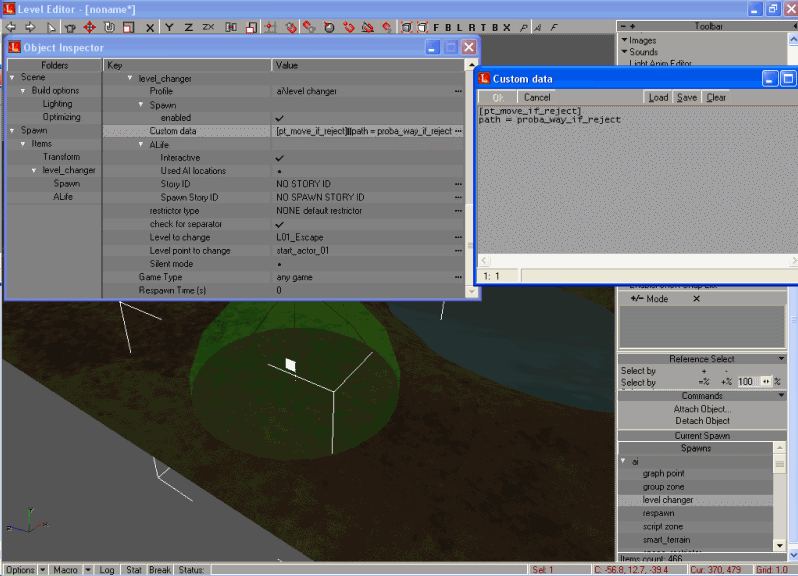The image size is (798, 576).
Task: Click Custom data horizontal scrollbar left arrow
Action: point(484,261)
